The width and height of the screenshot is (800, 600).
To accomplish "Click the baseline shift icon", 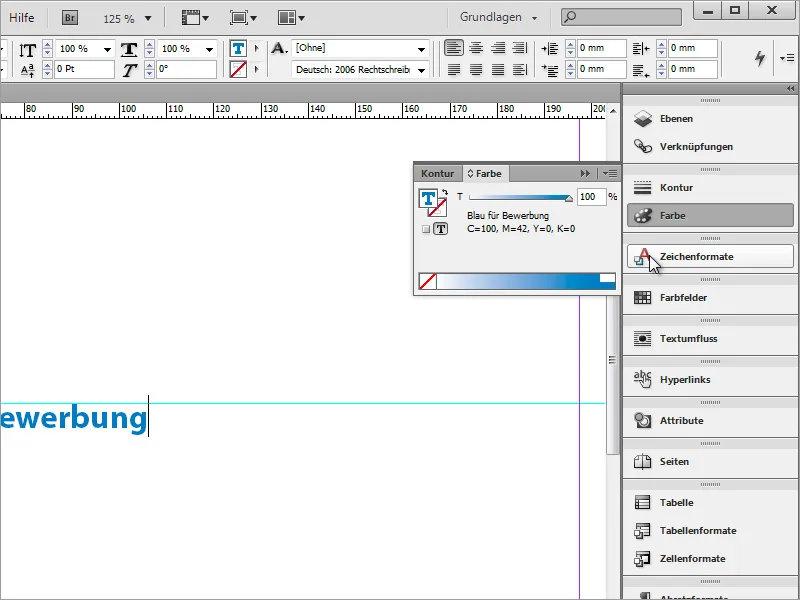I will tap(28, 70).
